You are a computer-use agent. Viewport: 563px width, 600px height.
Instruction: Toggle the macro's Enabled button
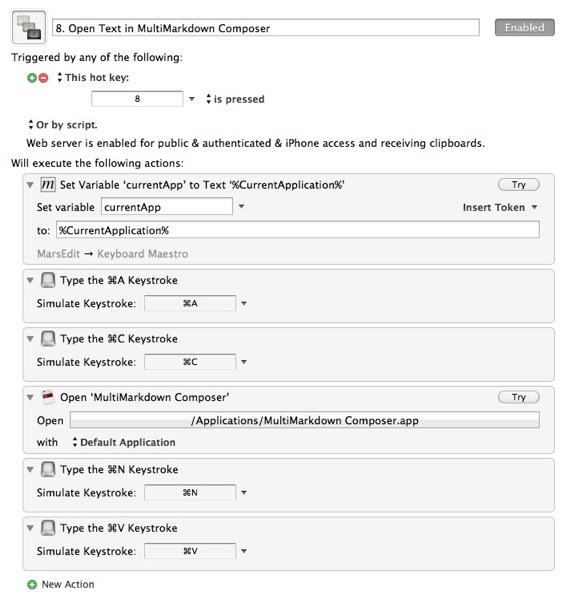point(524,28)
